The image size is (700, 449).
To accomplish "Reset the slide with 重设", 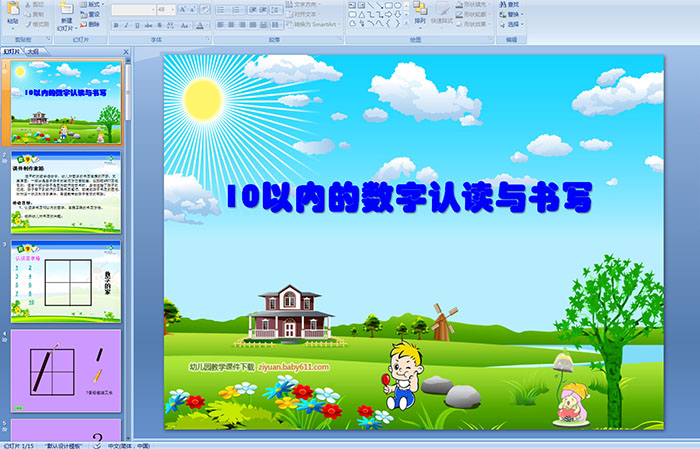I will pos(90,14).
